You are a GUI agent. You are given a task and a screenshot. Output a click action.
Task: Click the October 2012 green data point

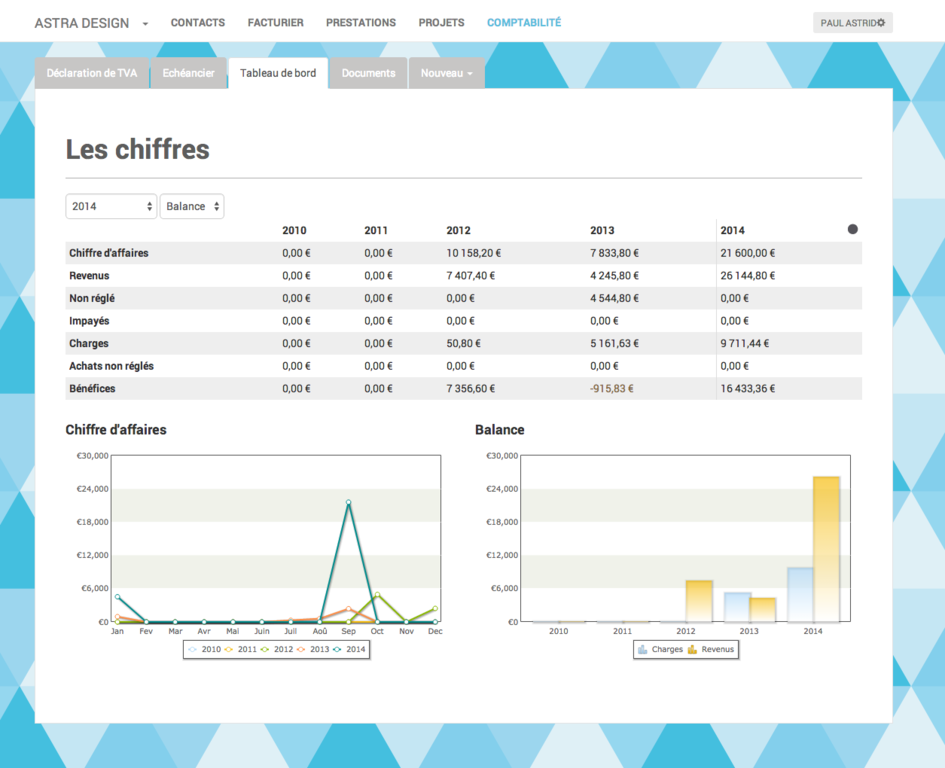[x=377, y=594]
